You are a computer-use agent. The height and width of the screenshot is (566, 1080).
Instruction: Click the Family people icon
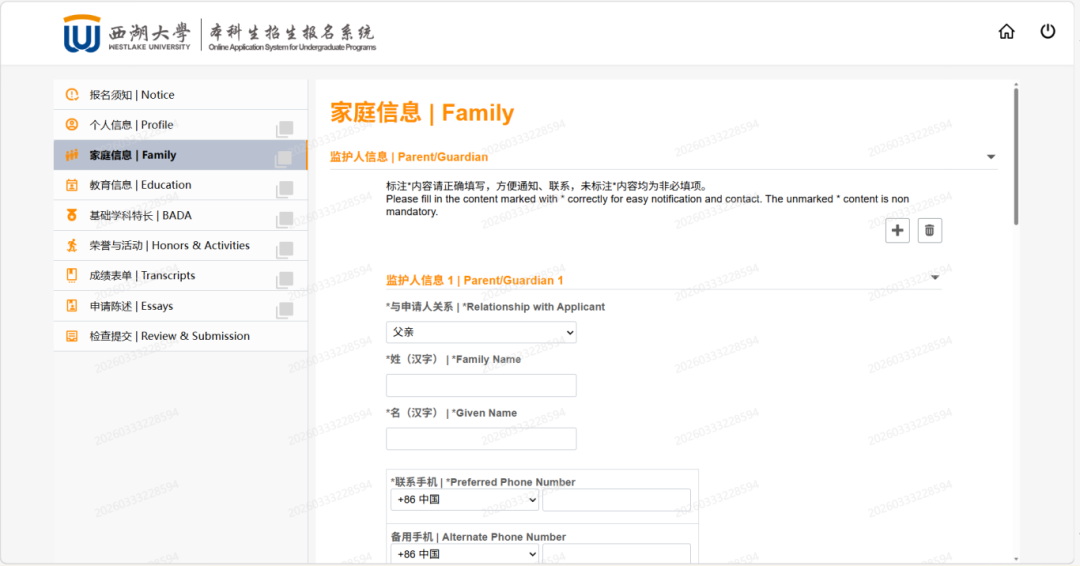pyautogui.click(x=72, y=155)
